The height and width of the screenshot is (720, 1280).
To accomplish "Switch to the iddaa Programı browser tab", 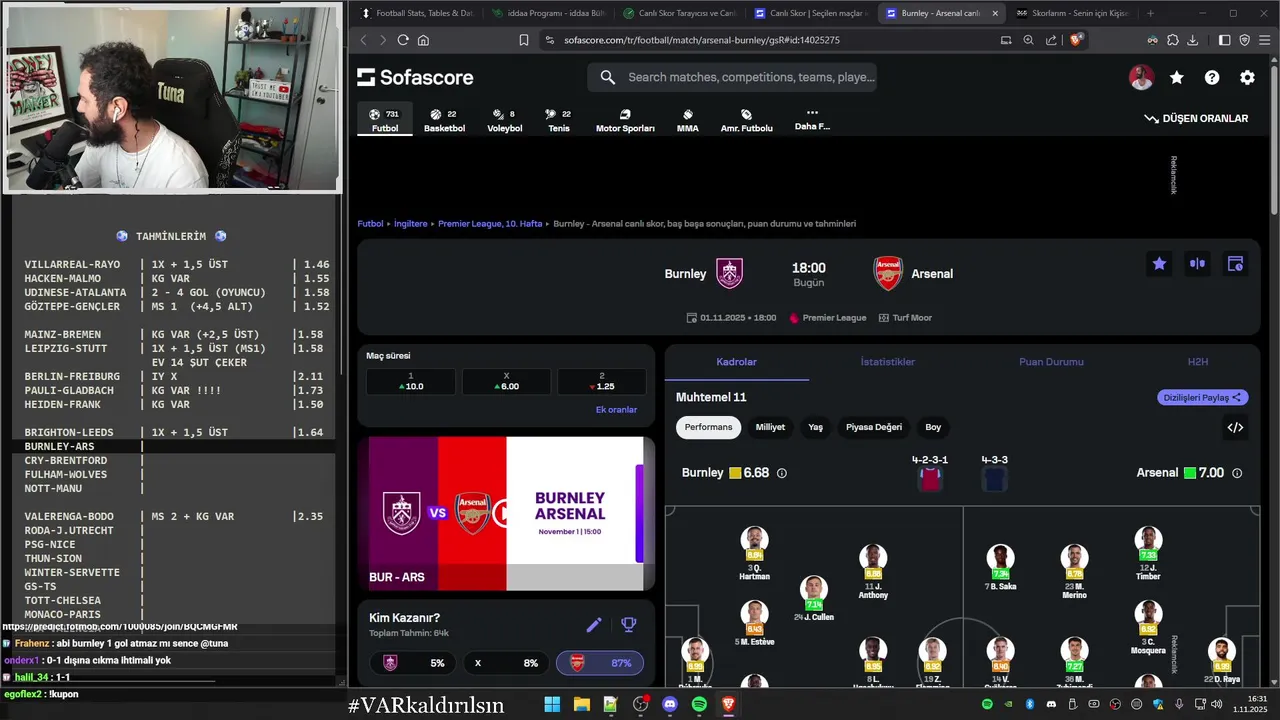I will [548, 13].
